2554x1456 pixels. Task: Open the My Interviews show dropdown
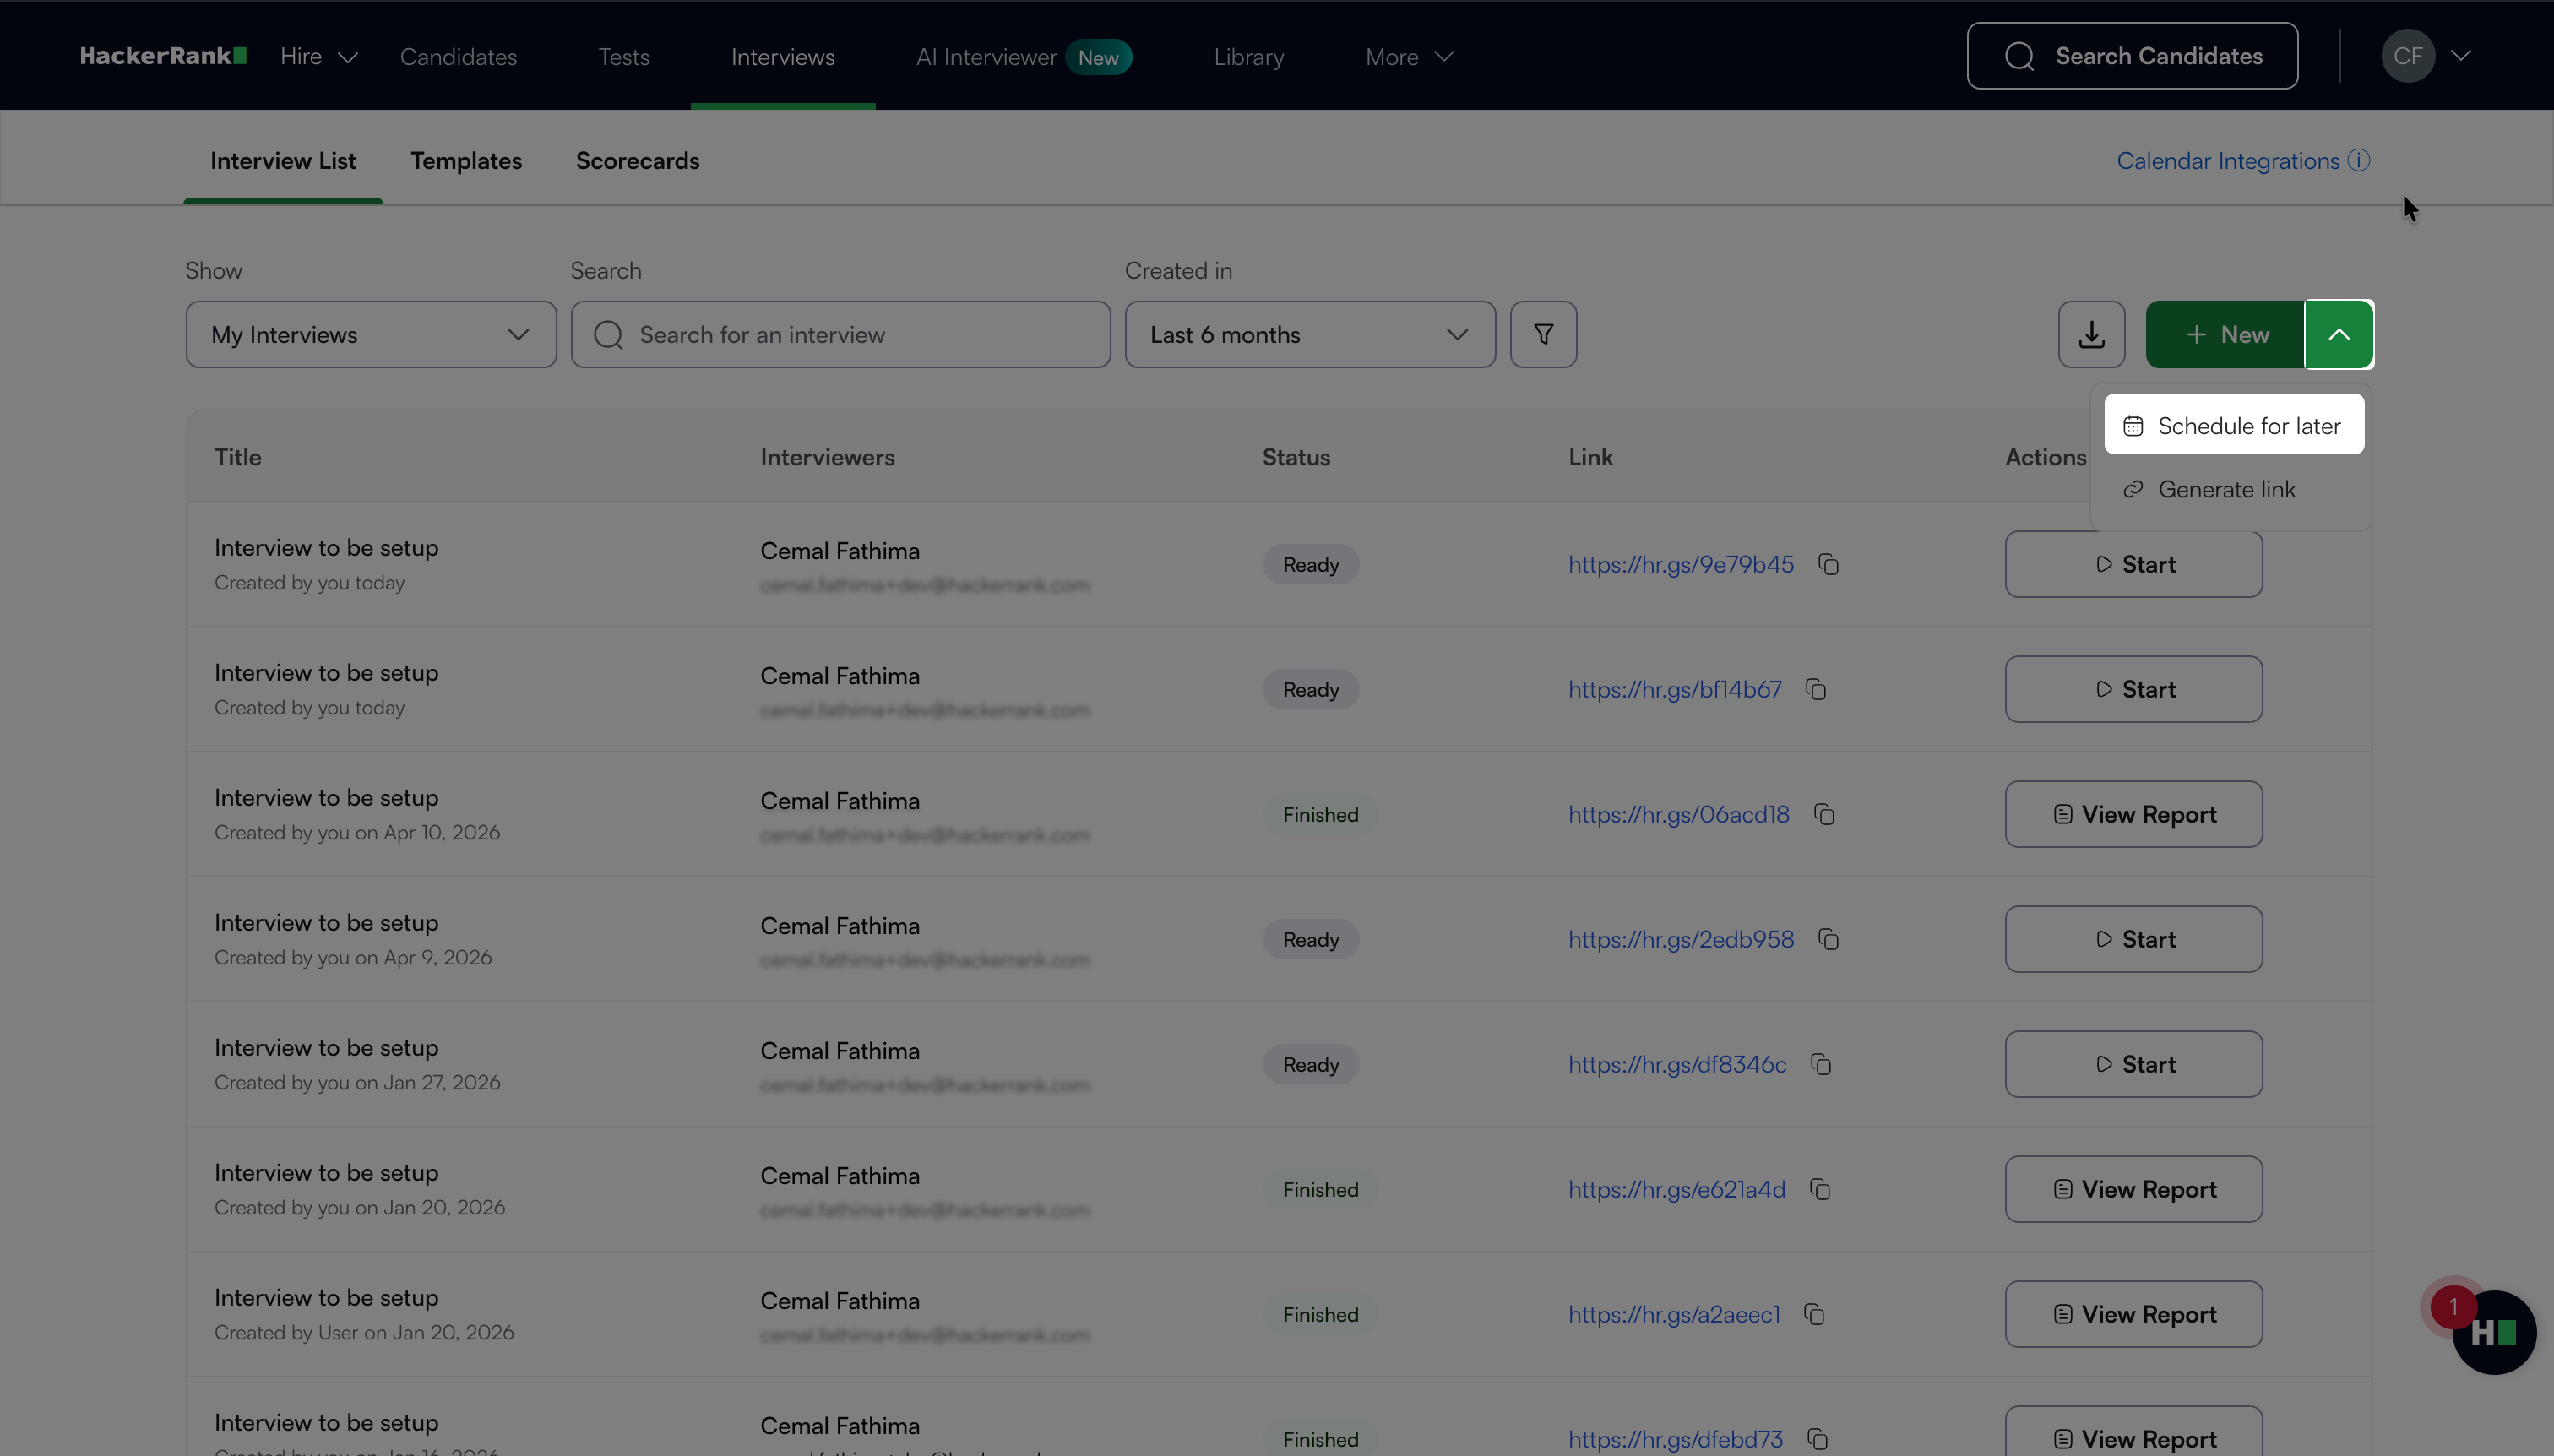pos(370,334)
